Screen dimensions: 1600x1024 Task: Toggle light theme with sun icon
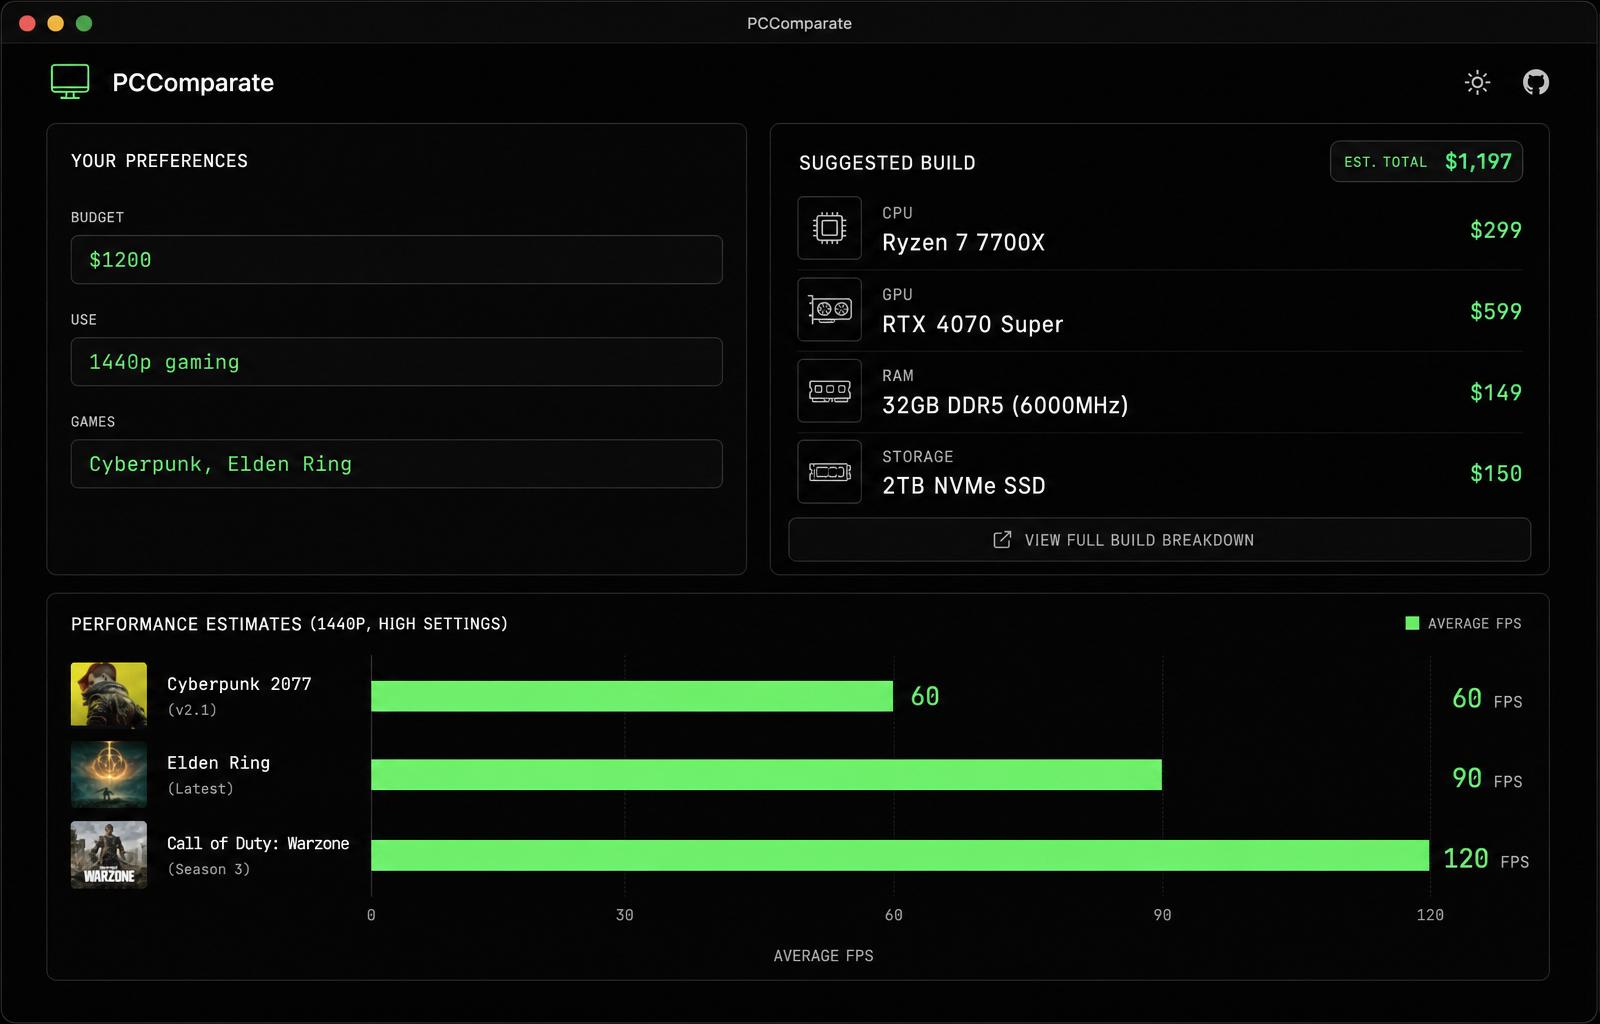[1477, 82]
